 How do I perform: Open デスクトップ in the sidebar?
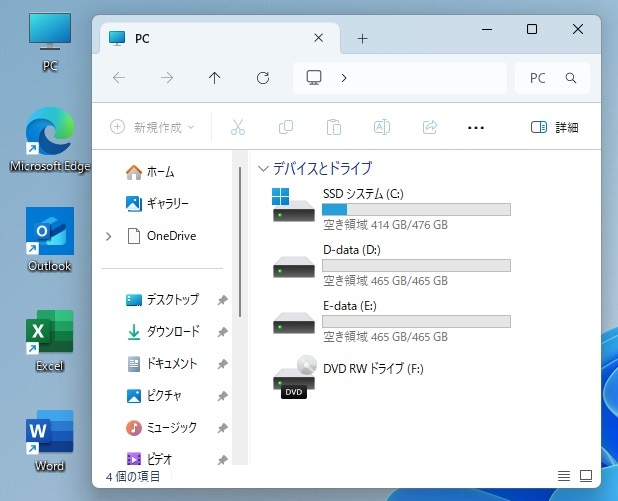click(x=162, y=300)
